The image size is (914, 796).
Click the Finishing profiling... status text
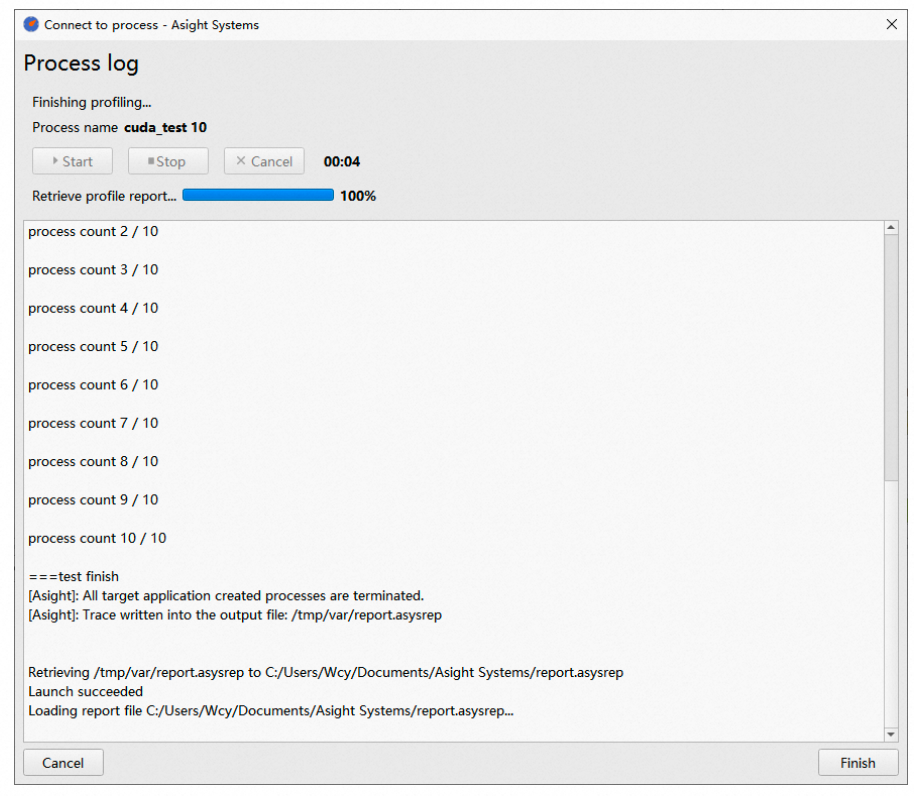[x=92, y=103]
